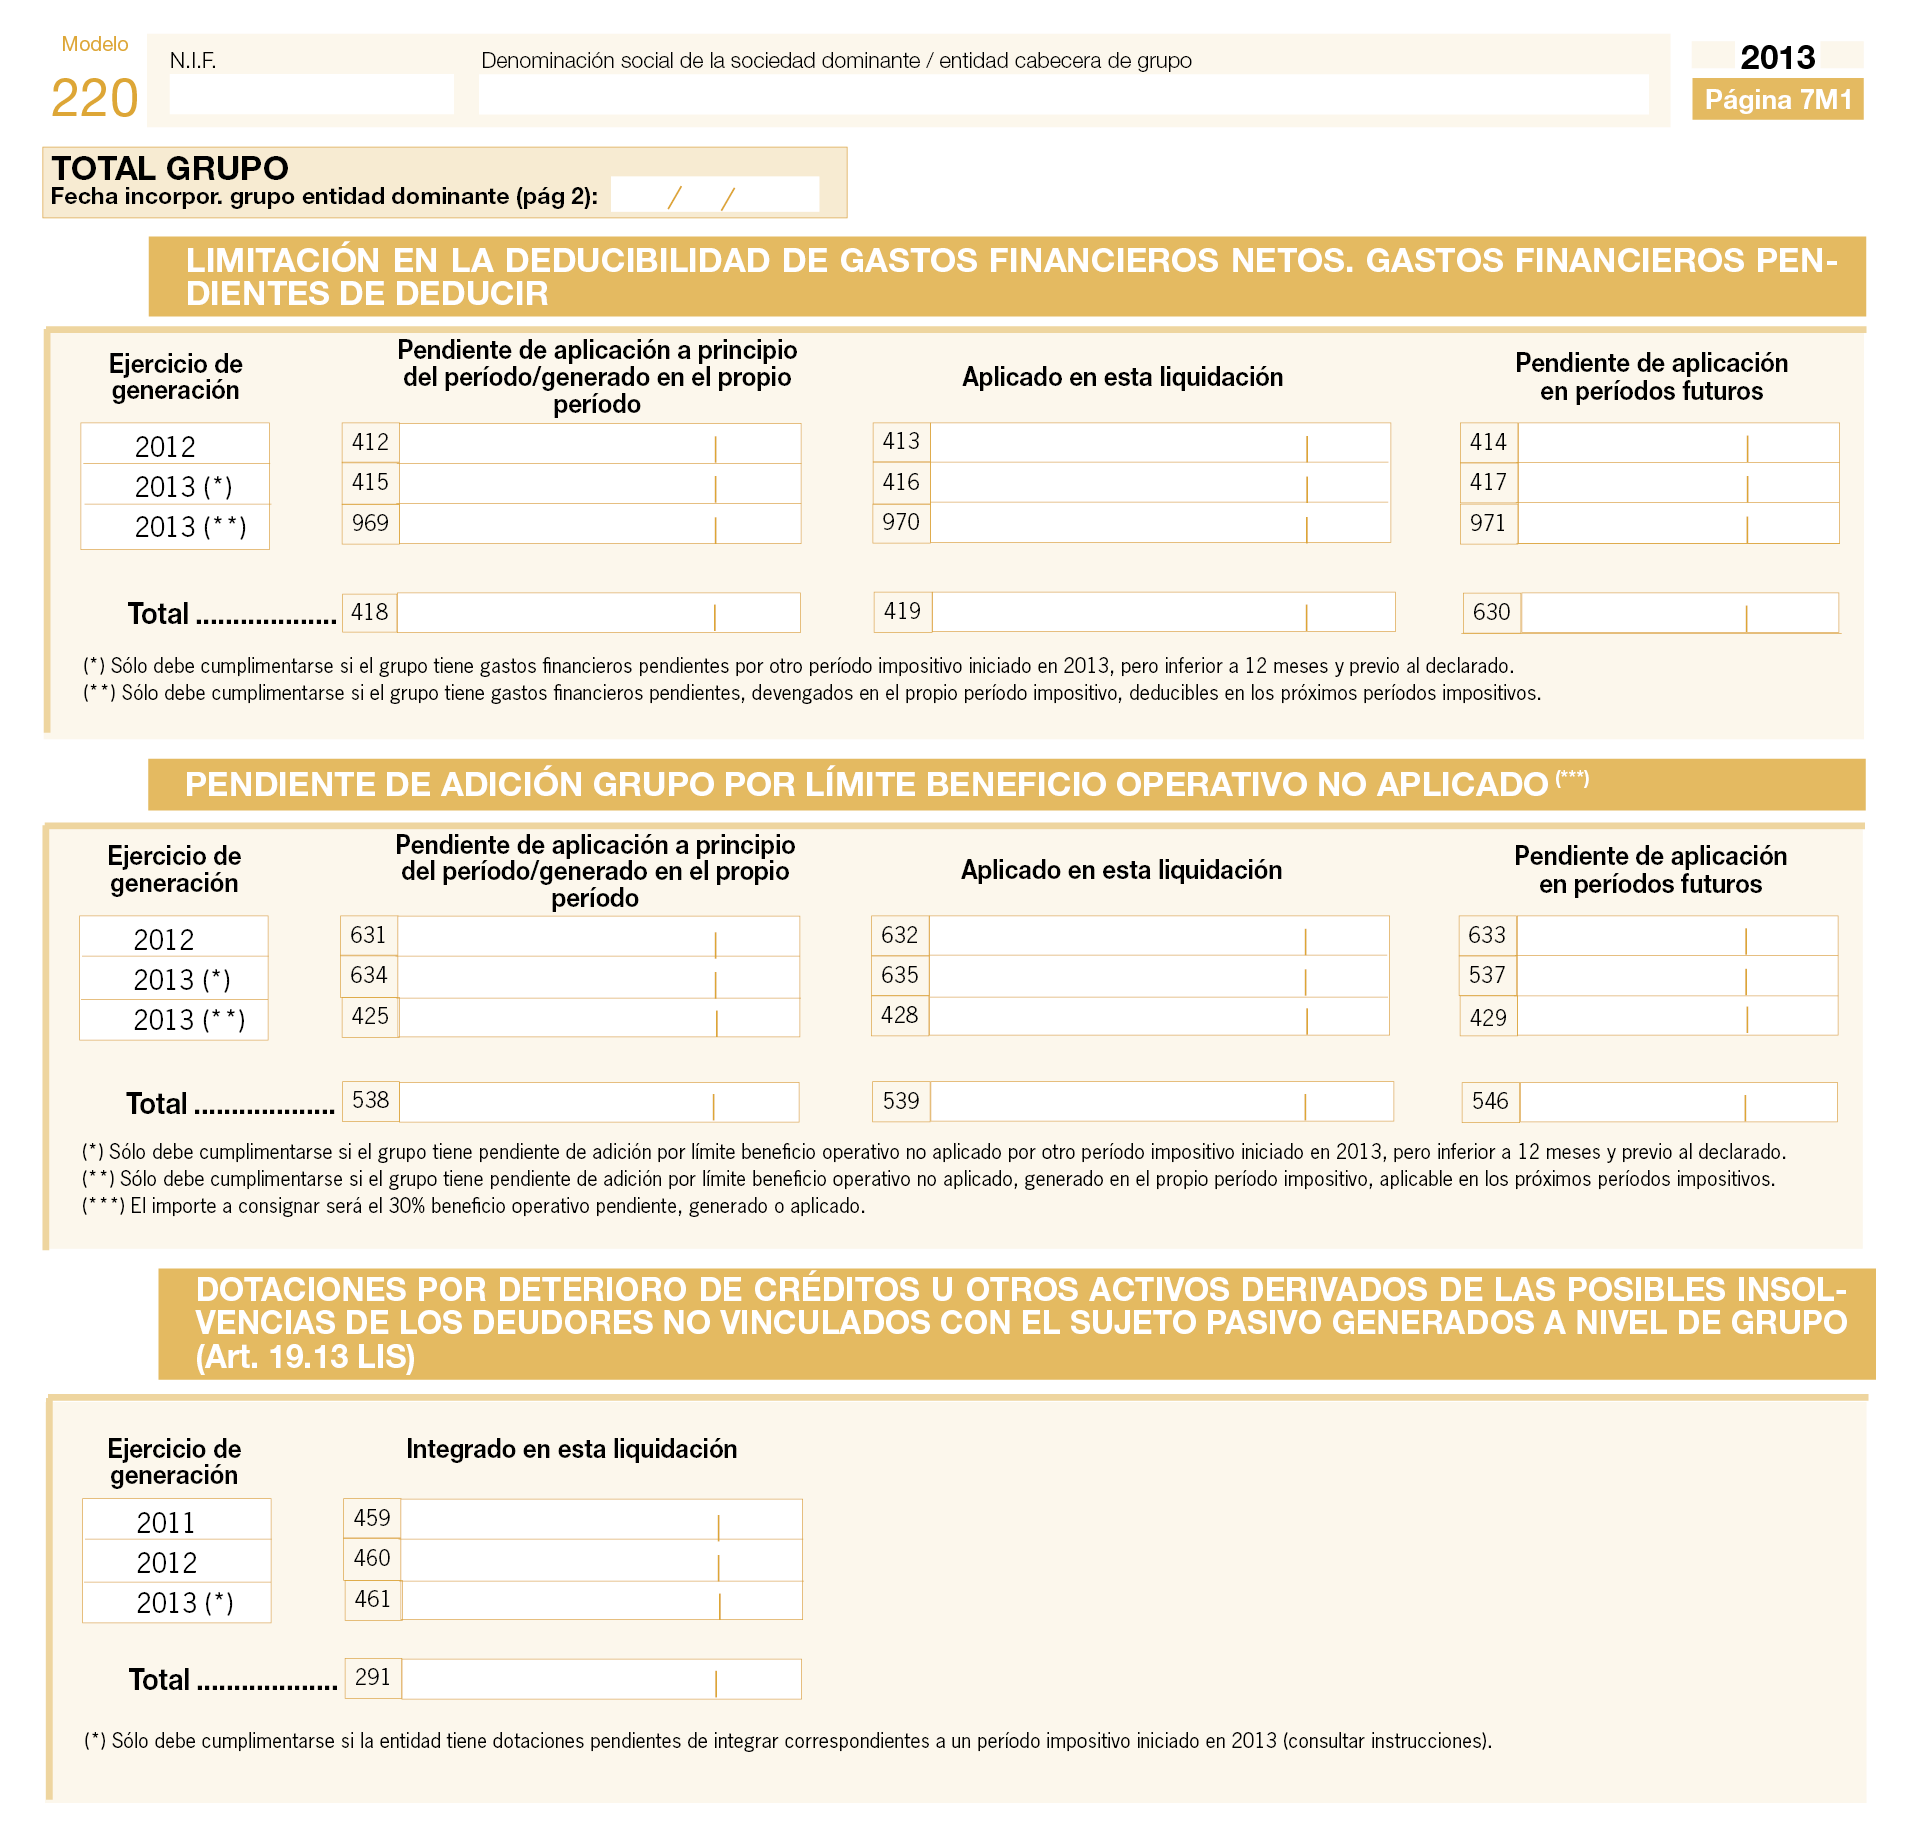Image resolution: width=1917 pixels, height=1823 pixels.
Task: Click the 'PENDIENTE DE ADICIÓN GRUPO' section banner
Action: tap(1007, 785)
